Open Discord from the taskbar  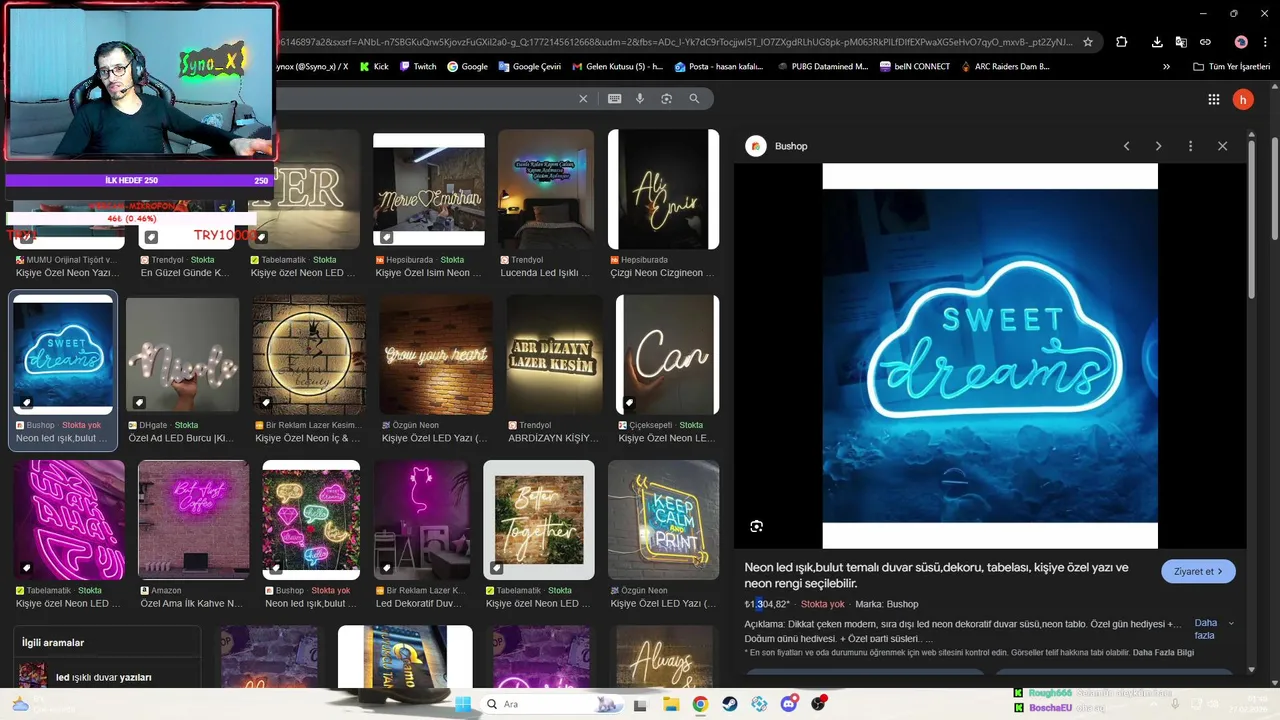pyautogui.click(x=789, y=704)
